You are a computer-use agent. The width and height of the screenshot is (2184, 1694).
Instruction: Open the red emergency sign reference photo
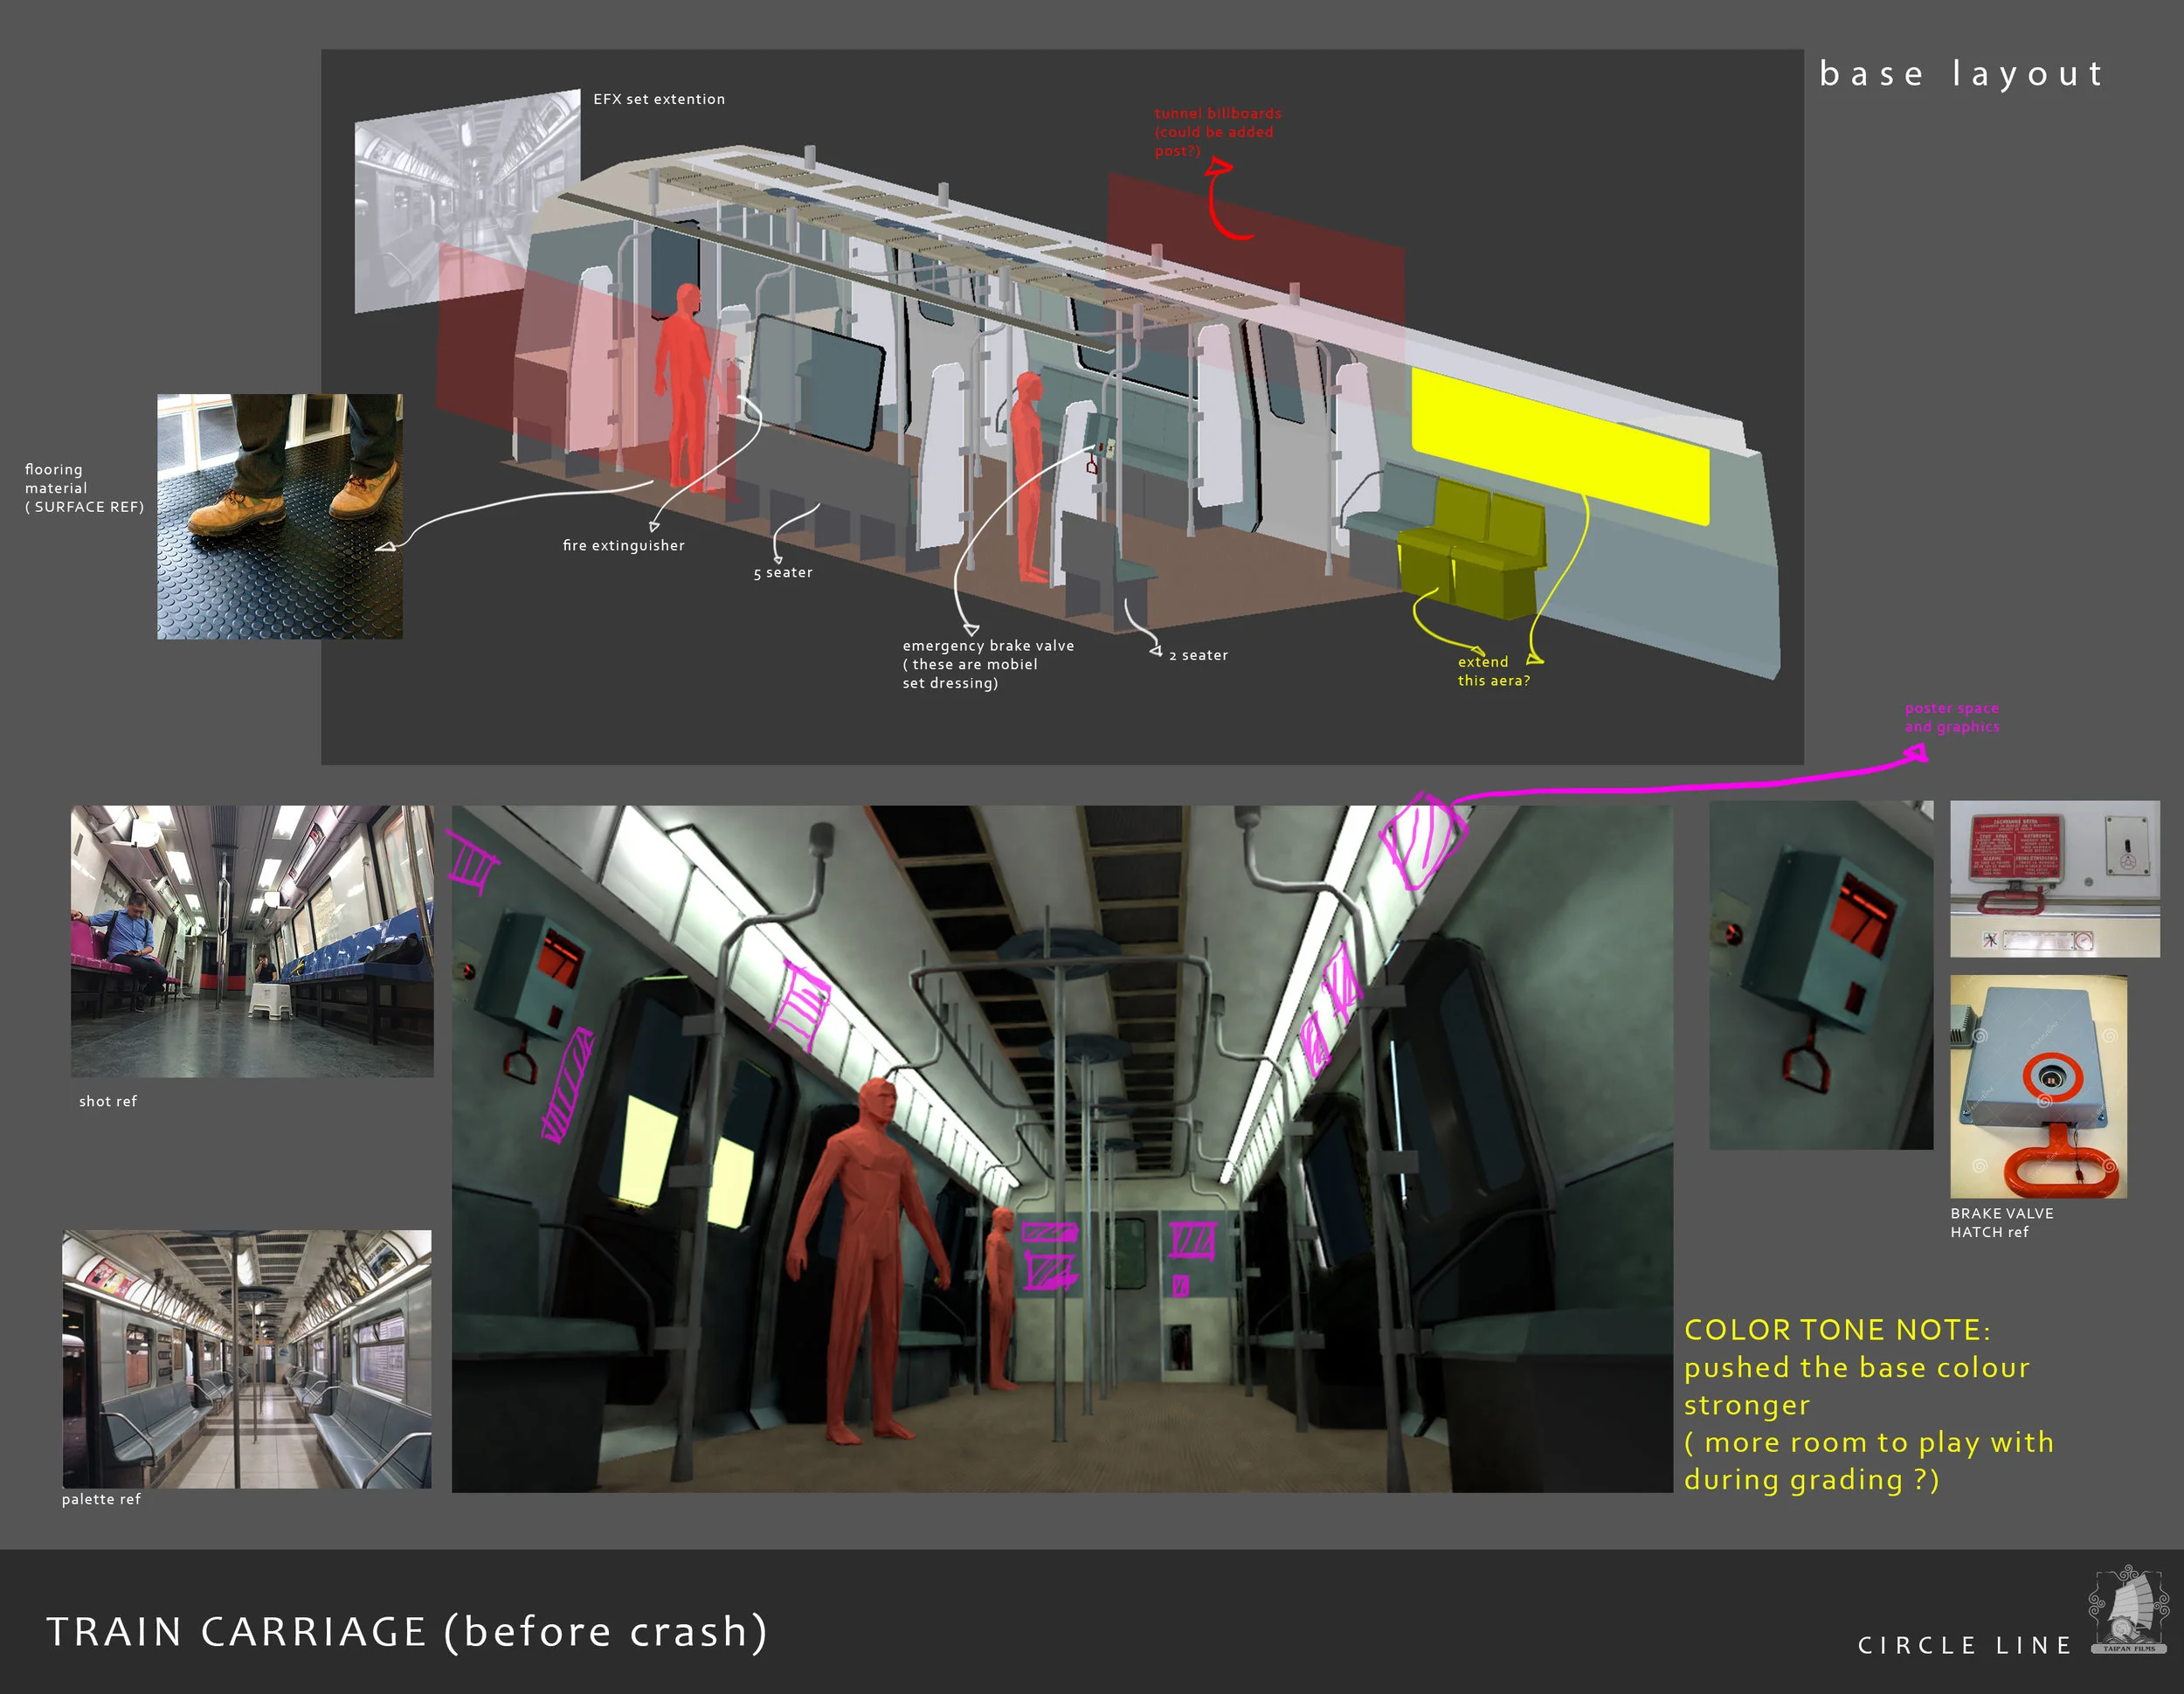(x=2054, y=878)
